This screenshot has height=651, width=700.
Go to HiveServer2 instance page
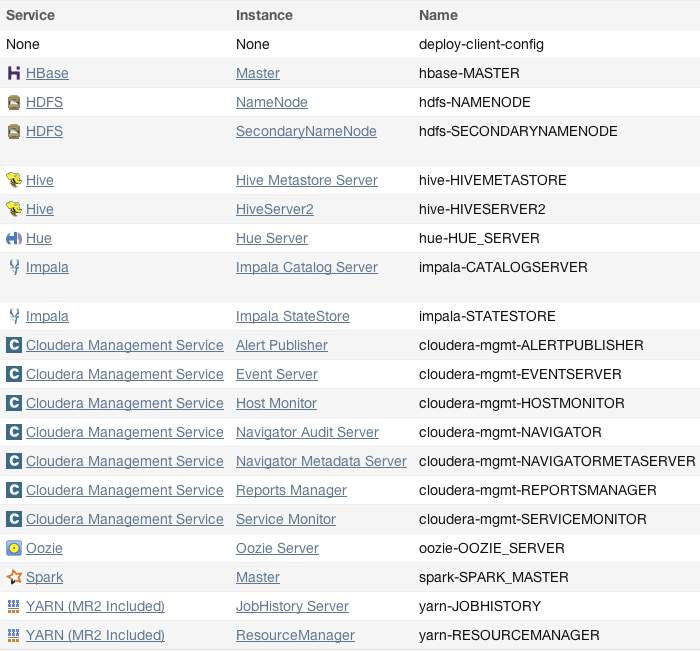(x=274, y=209)
